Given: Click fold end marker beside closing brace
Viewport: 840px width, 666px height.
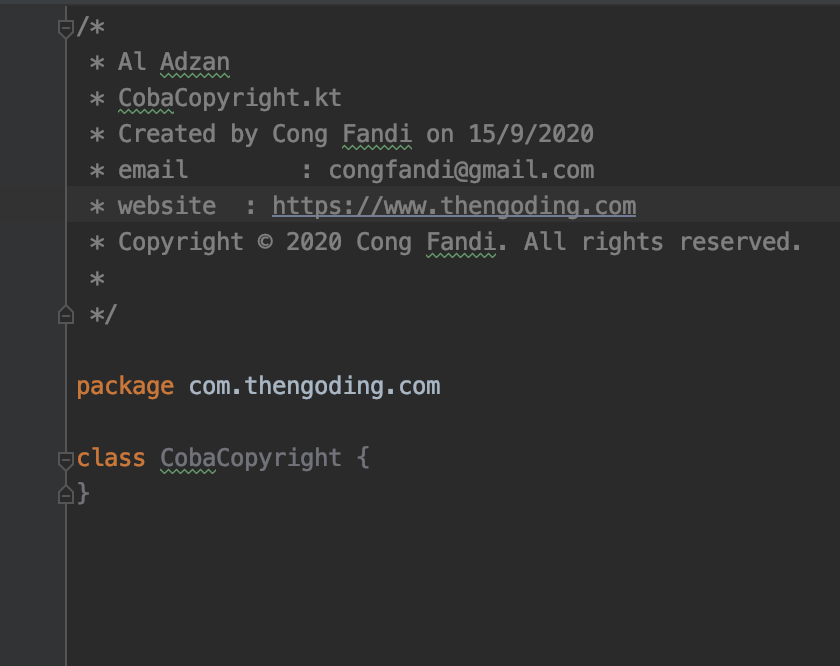Looking at the screenshot, I should click(x=66, y=493).
